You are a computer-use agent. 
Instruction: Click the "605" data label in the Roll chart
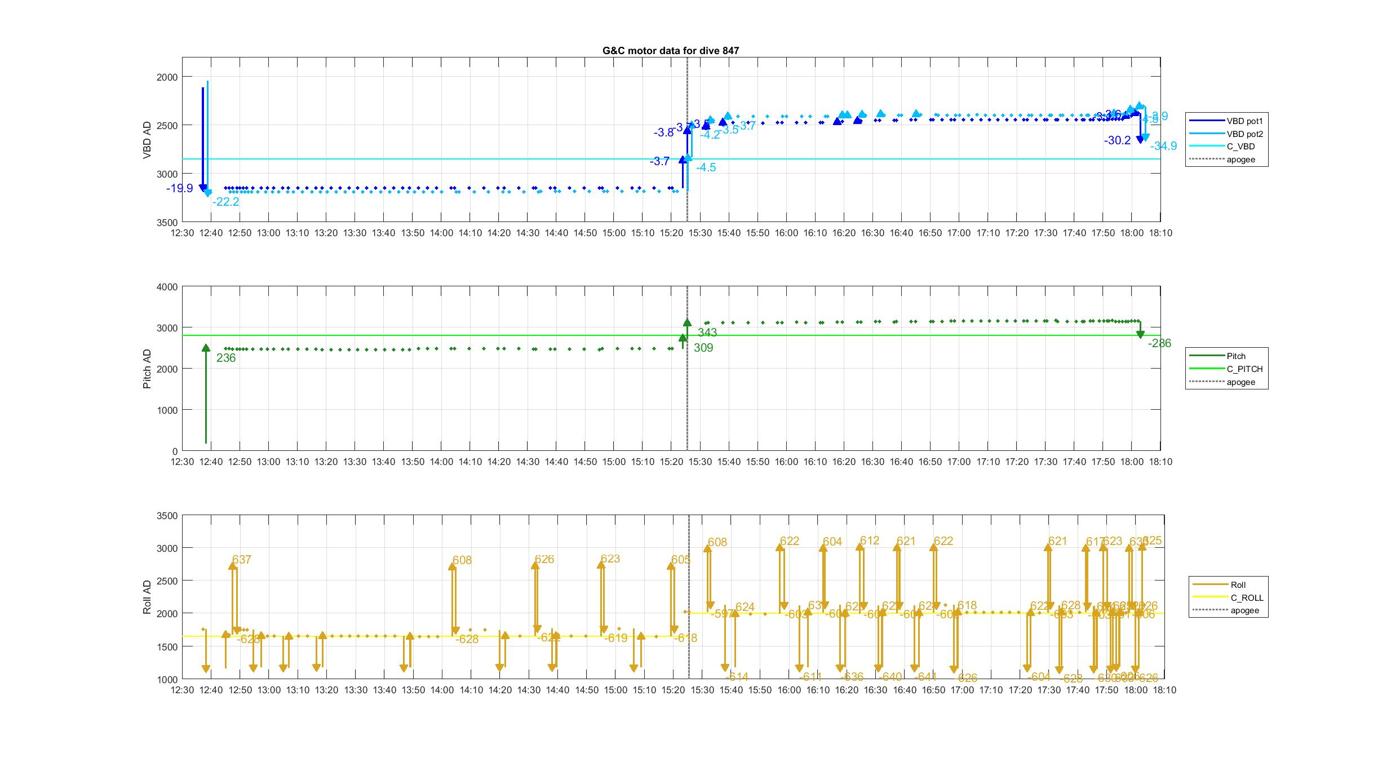tap(681, 560)
